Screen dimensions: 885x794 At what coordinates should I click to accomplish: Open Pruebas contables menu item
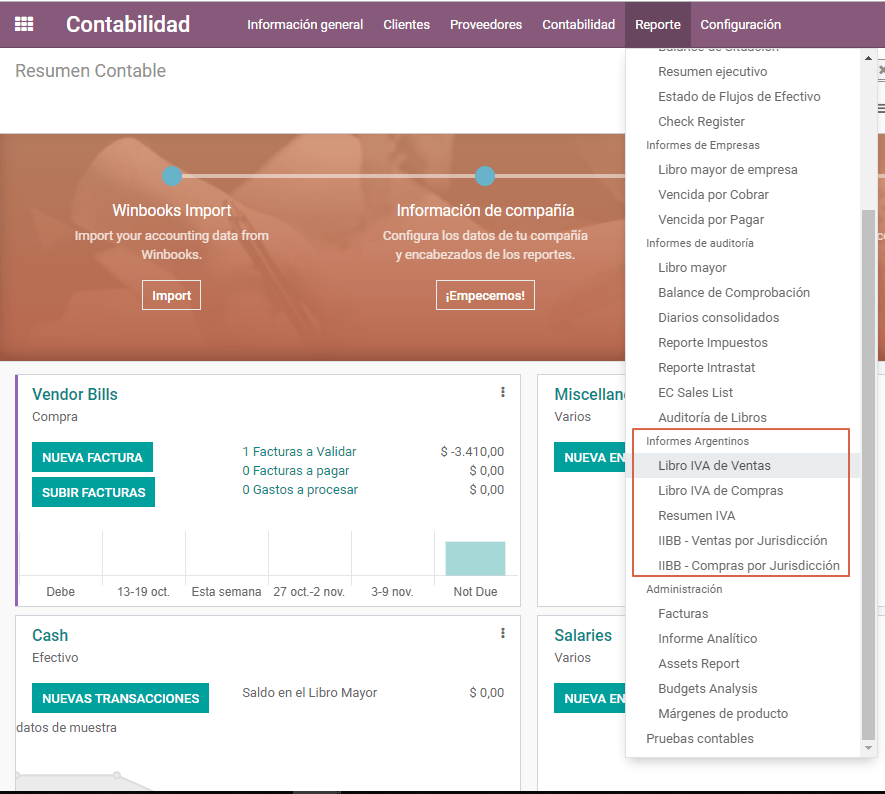coord(700,739)
